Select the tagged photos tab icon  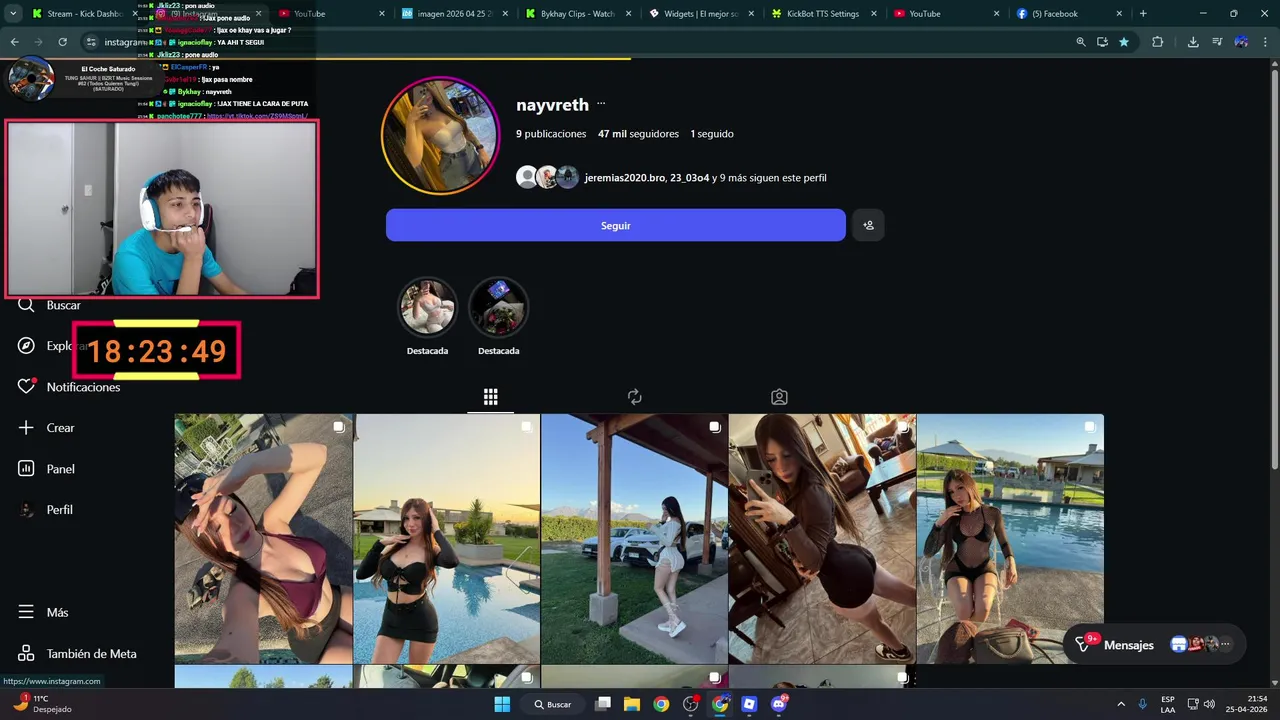(x=779, y=397)
